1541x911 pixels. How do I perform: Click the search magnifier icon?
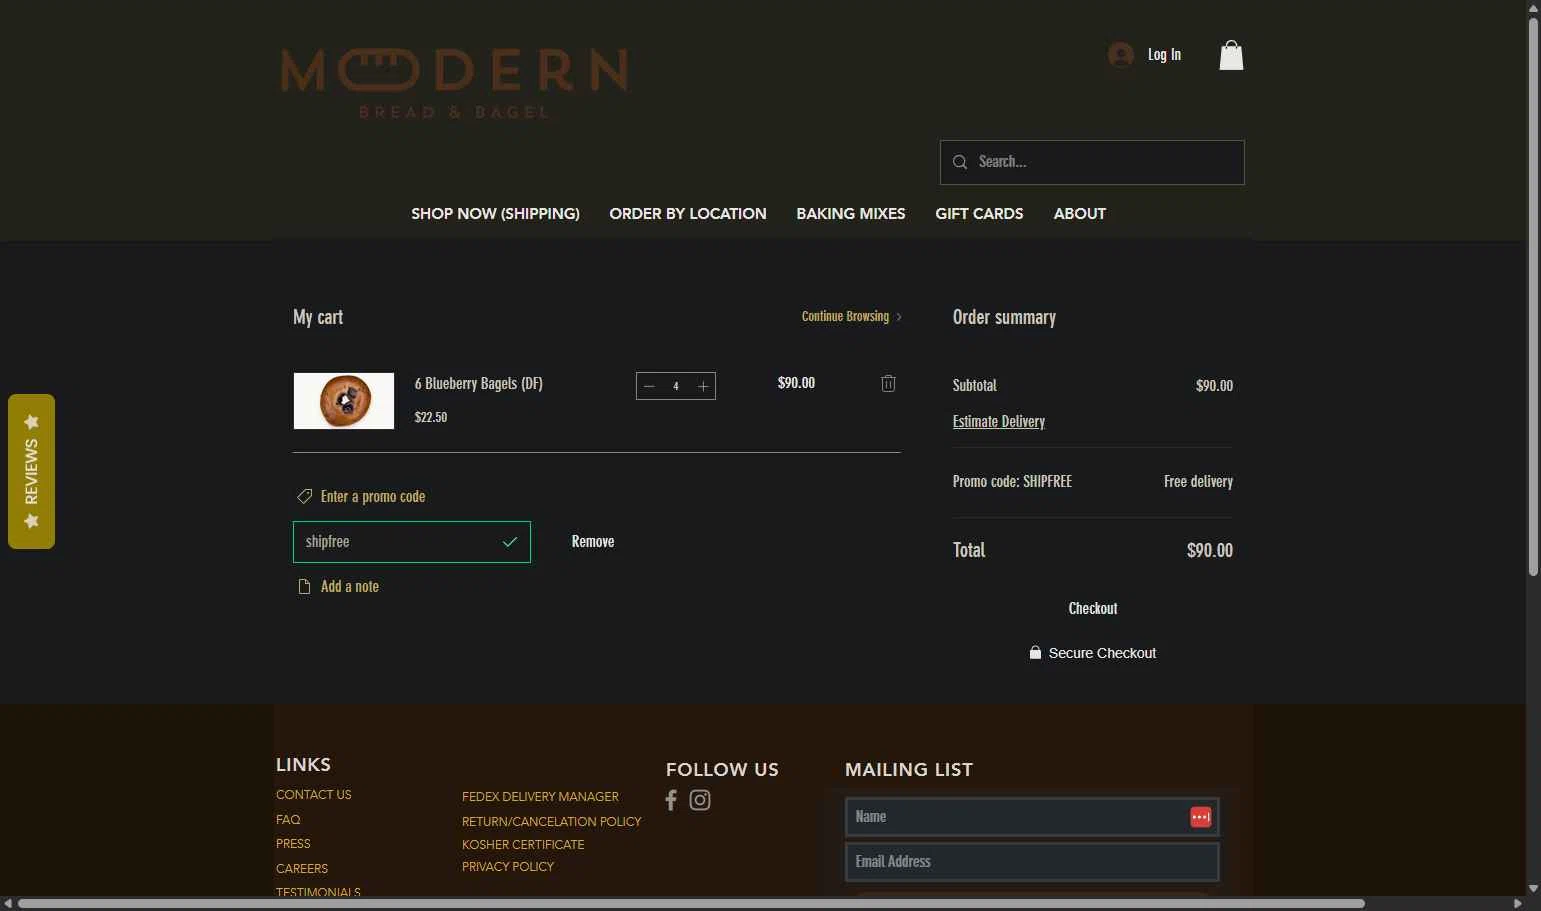point(960,162)
